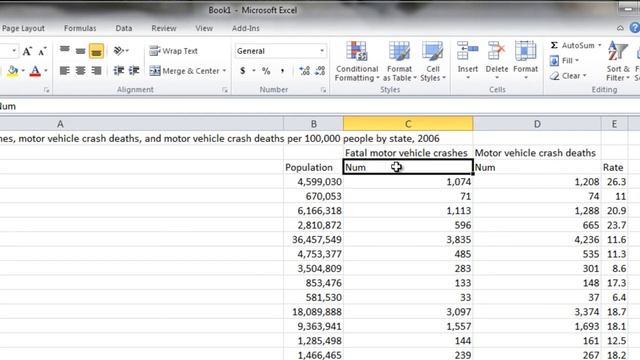Viewport: 640px width, 360px height.
Task: Align text left in the cell
Action: tap(64, 71)
